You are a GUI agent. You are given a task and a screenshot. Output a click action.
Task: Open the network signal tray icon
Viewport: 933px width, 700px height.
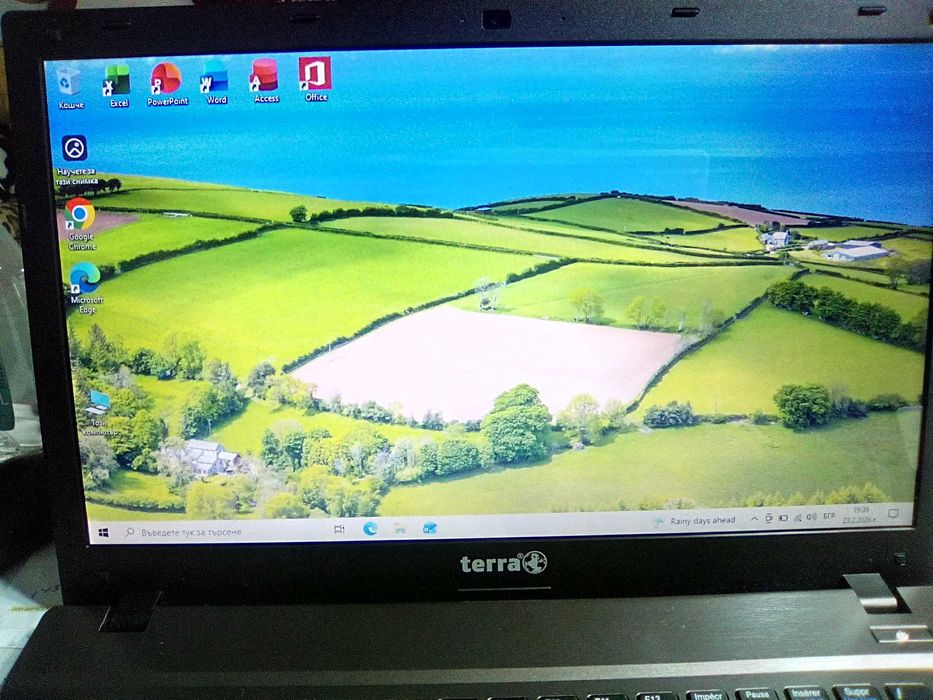point(797,517)
